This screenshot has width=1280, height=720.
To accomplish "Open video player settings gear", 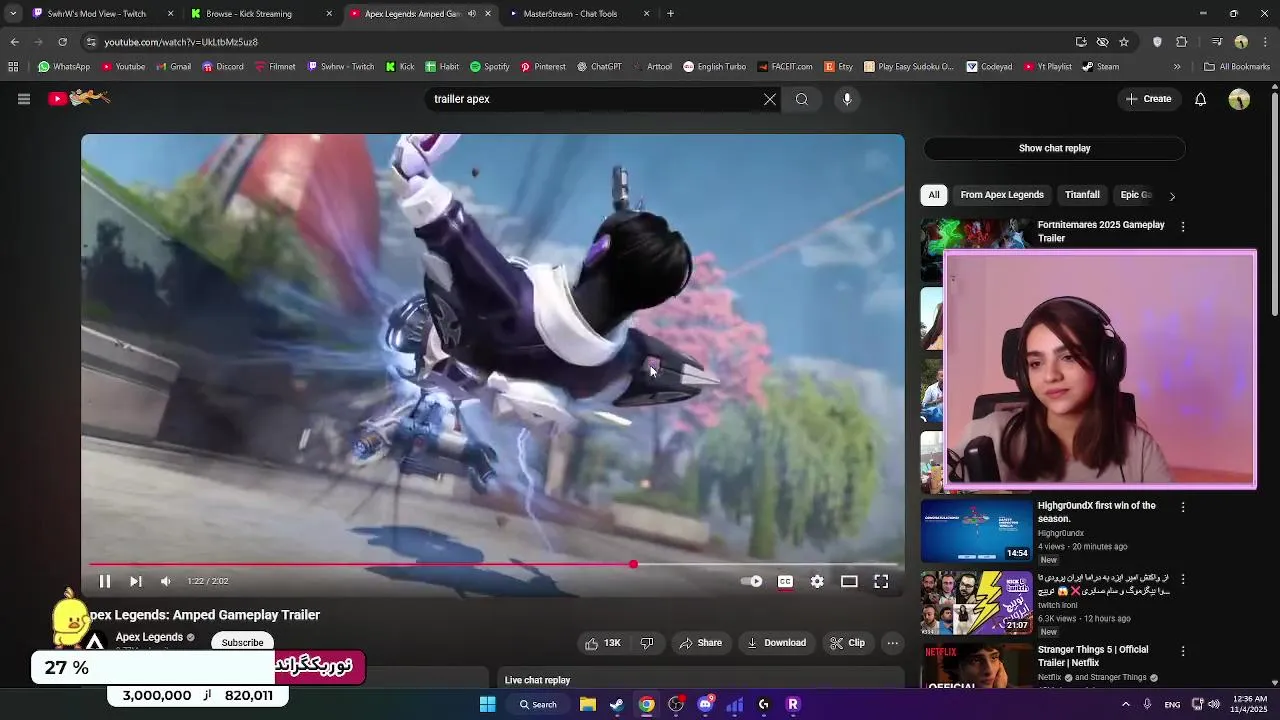I will (x=817, y=581).
